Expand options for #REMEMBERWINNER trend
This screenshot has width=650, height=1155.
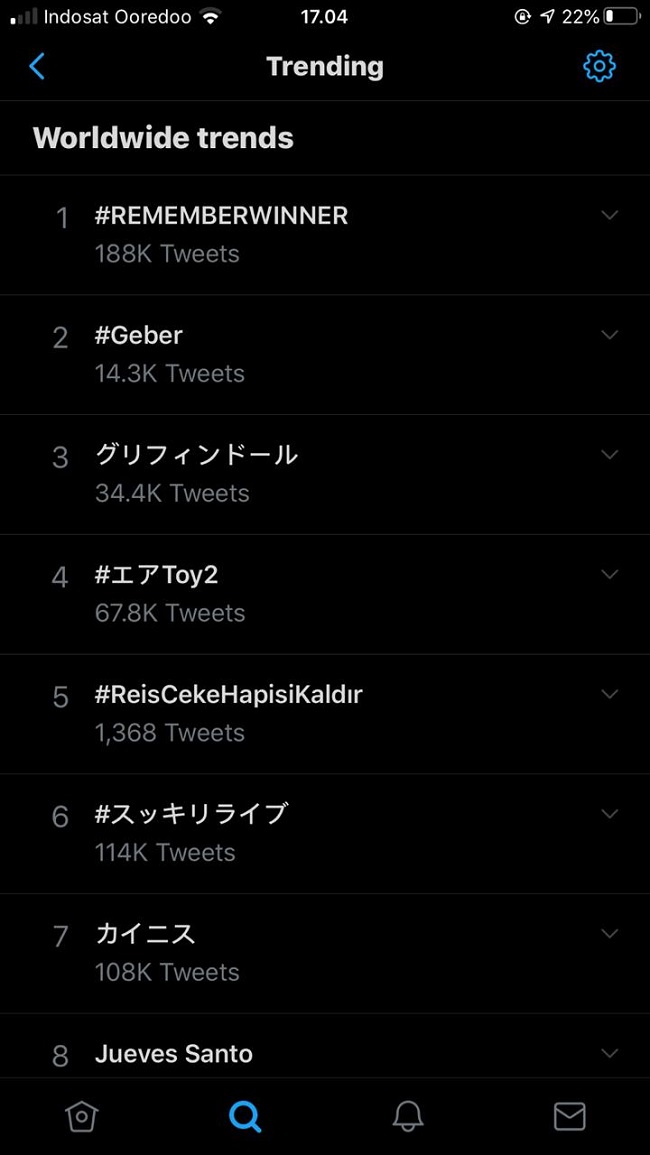tap(610, 214)
